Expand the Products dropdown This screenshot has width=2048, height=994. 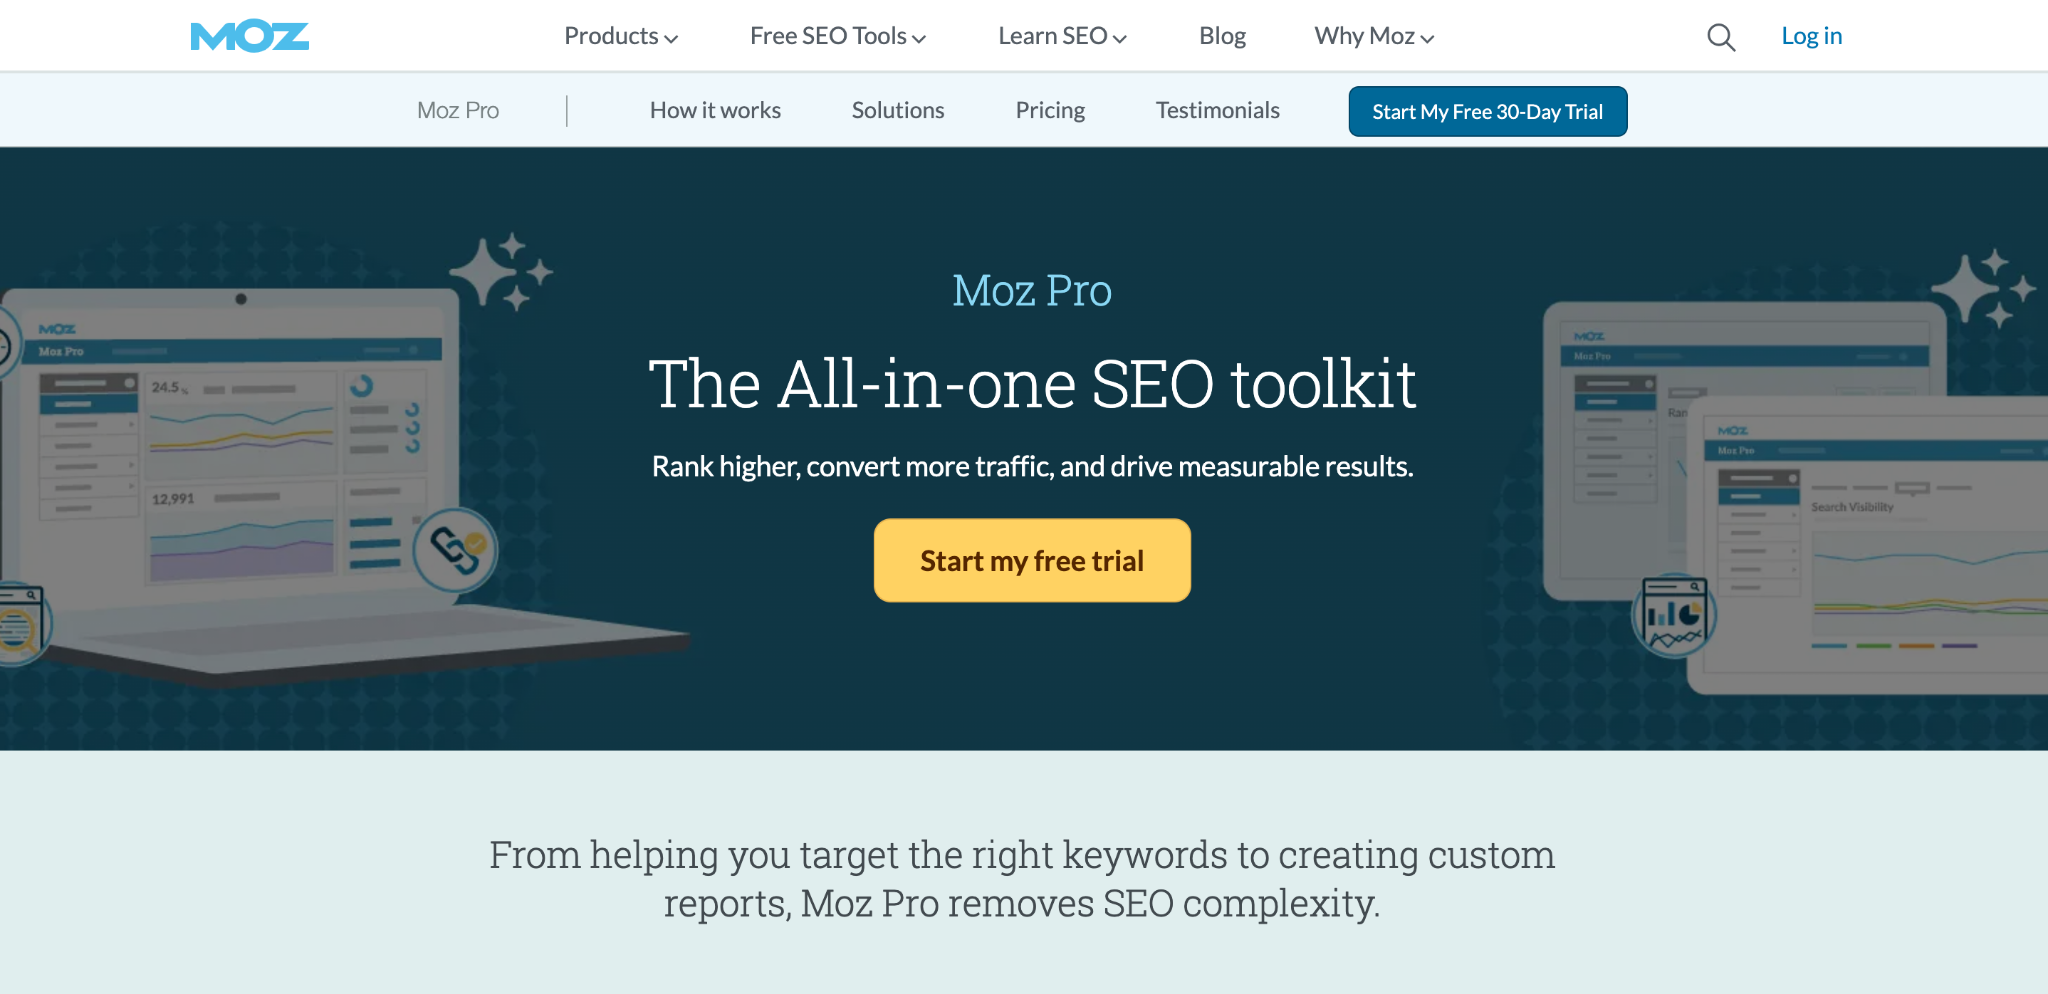pyautogui.click(x=621, y=36)
